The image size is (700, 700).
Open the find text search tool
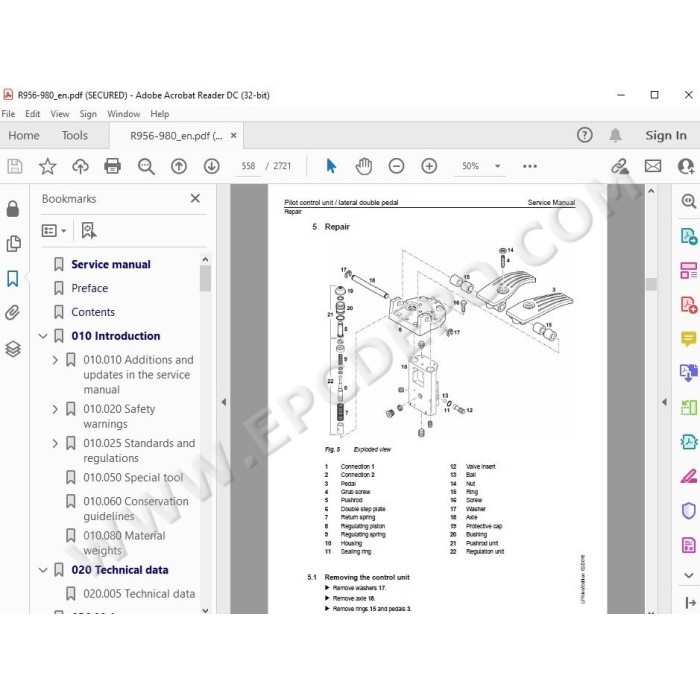pyautogui.click(x=146, y=166)
